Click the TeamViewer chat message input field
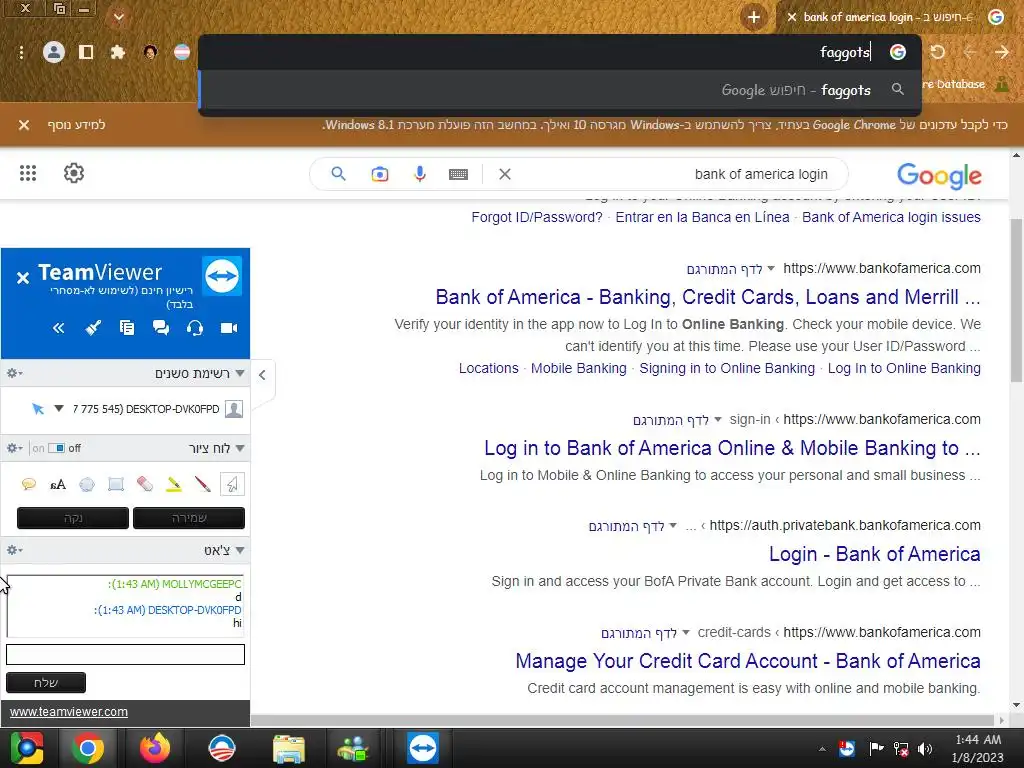 point(125,654)
